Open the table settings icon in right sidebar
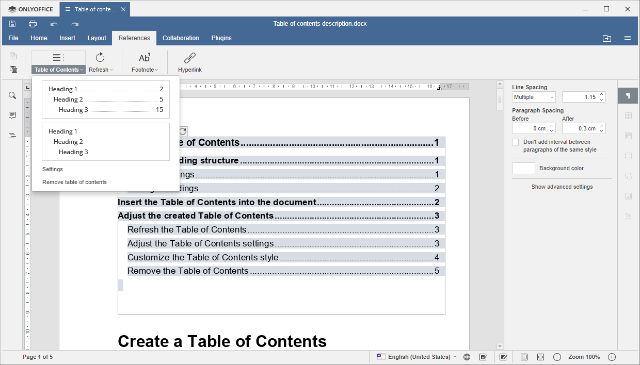The width and height of the screenshot is (640, 365). [x=628, y=116]
